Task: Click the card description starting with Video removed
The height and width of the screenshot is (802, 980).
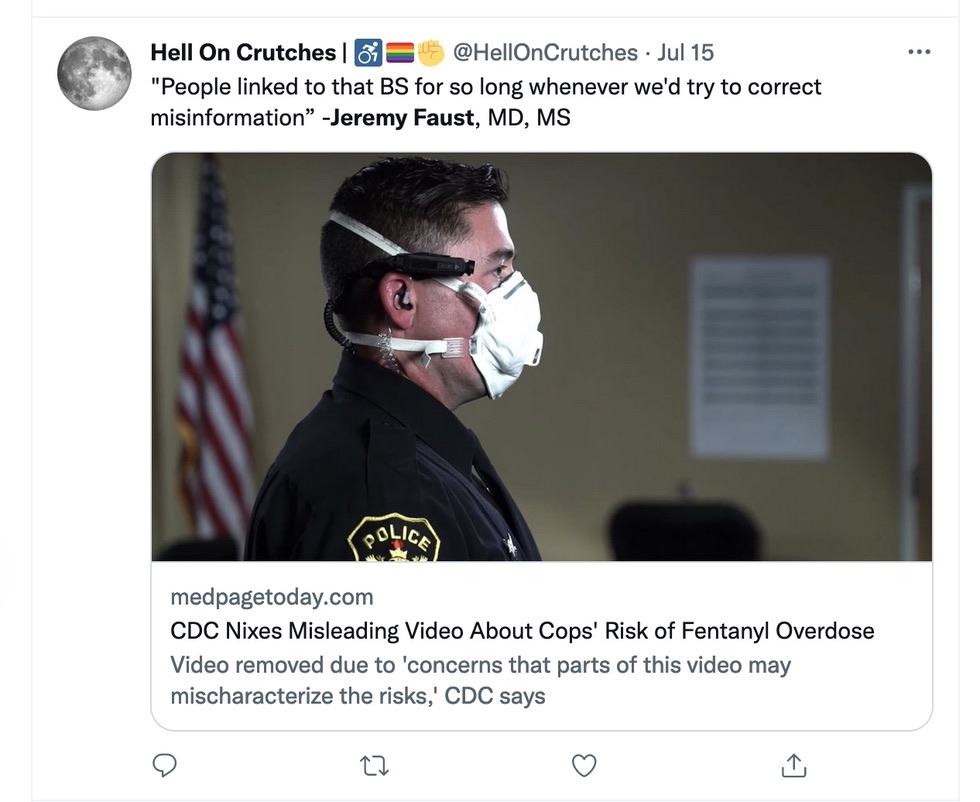Action: (x=480, y=680)
